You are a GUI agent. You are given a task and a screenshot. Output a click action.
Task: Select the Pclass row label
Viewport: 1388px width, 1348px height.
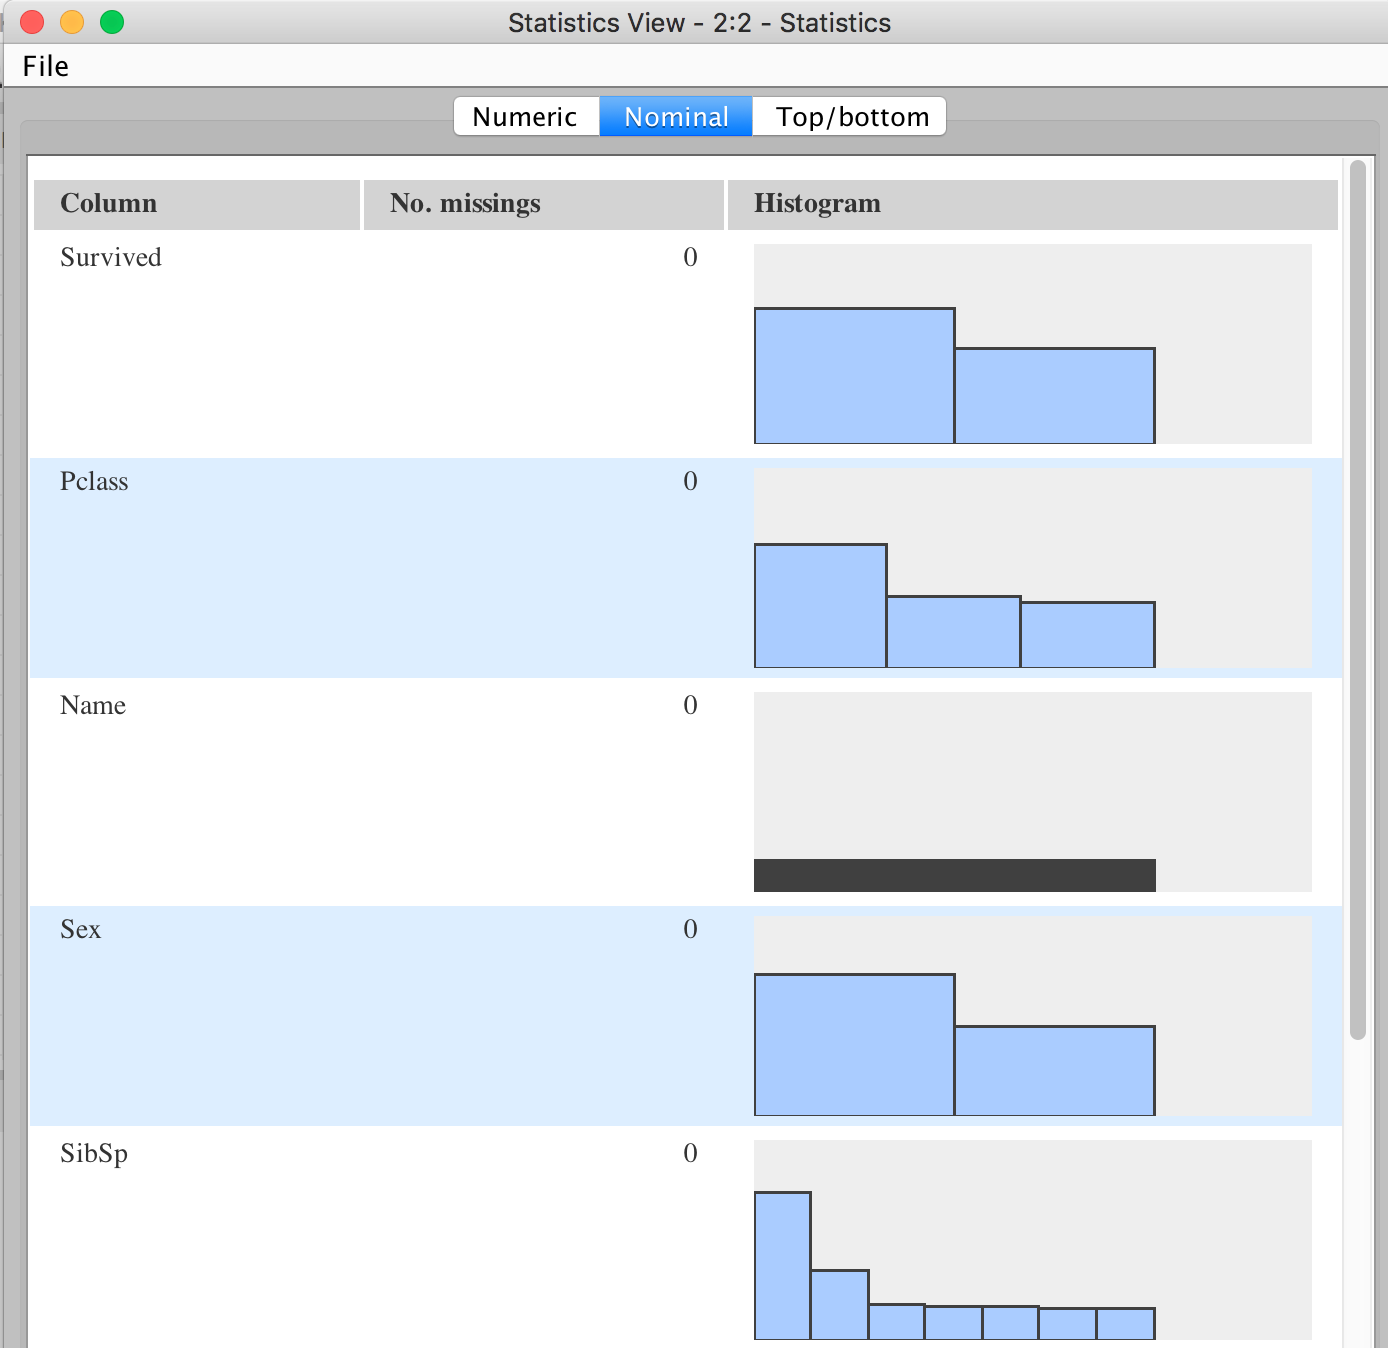point(94,482)
